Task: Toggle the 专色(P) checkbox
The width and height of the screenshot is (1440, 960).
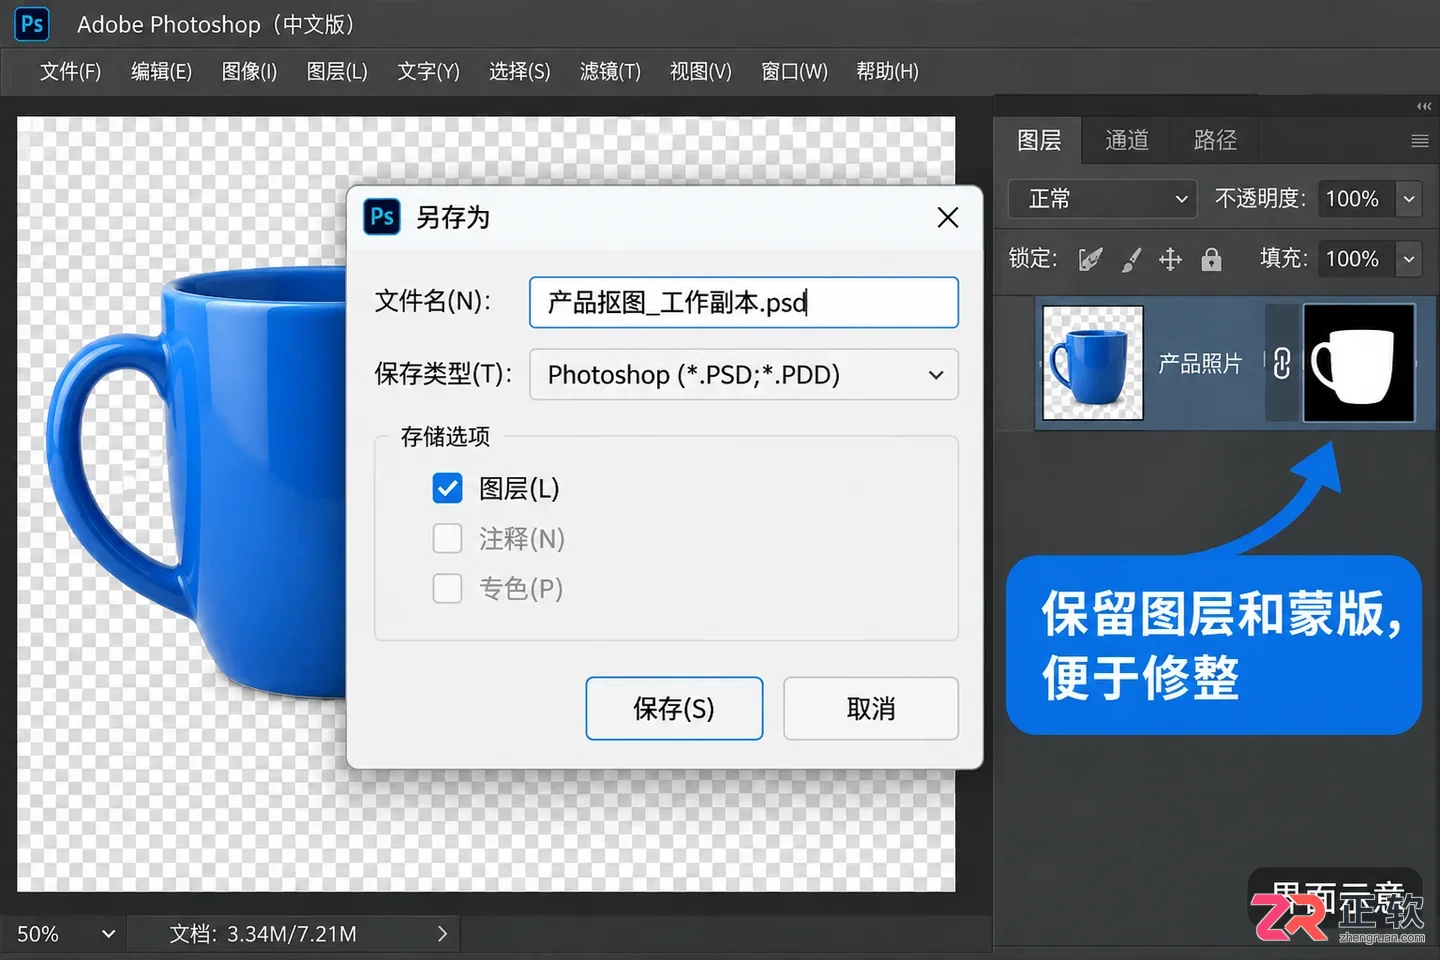Action: (x=447, y=588)
